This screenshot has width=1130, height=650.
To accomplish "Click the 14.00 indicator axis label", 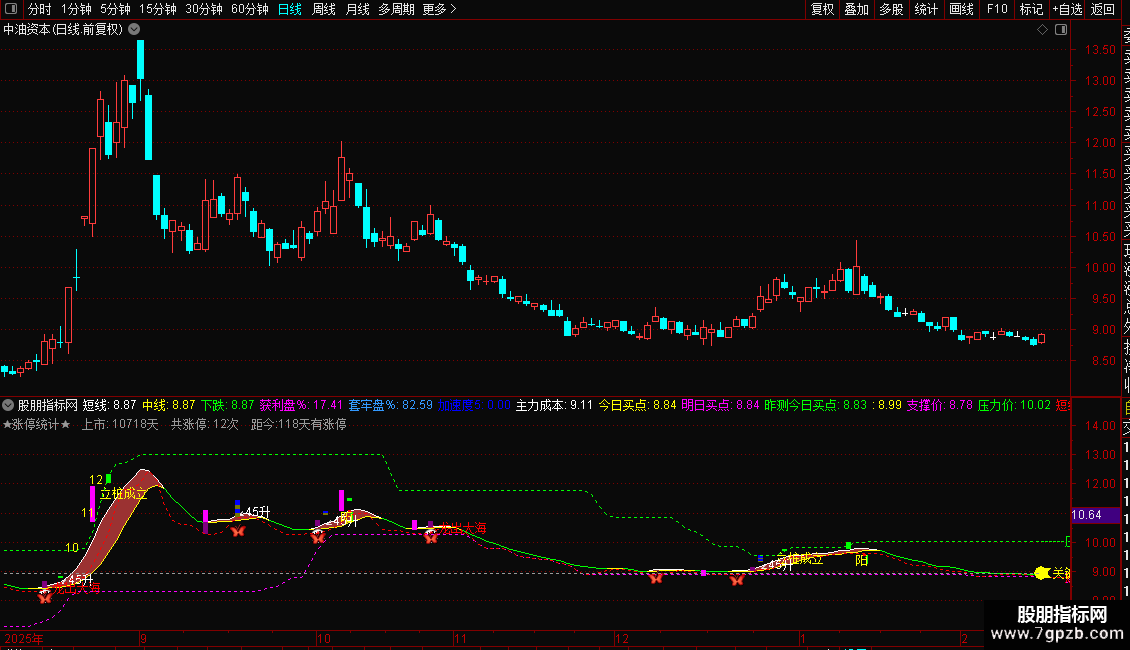I will [x=1100, y=425].
